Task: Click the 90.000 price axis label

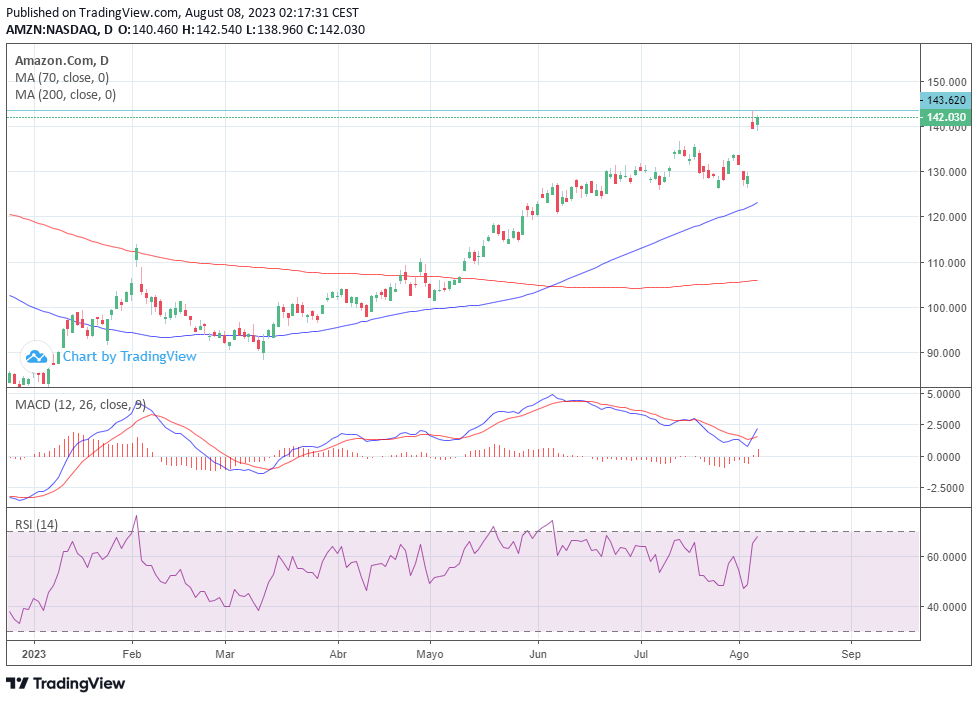Action: pyautogui.click(x=945, y=353)
